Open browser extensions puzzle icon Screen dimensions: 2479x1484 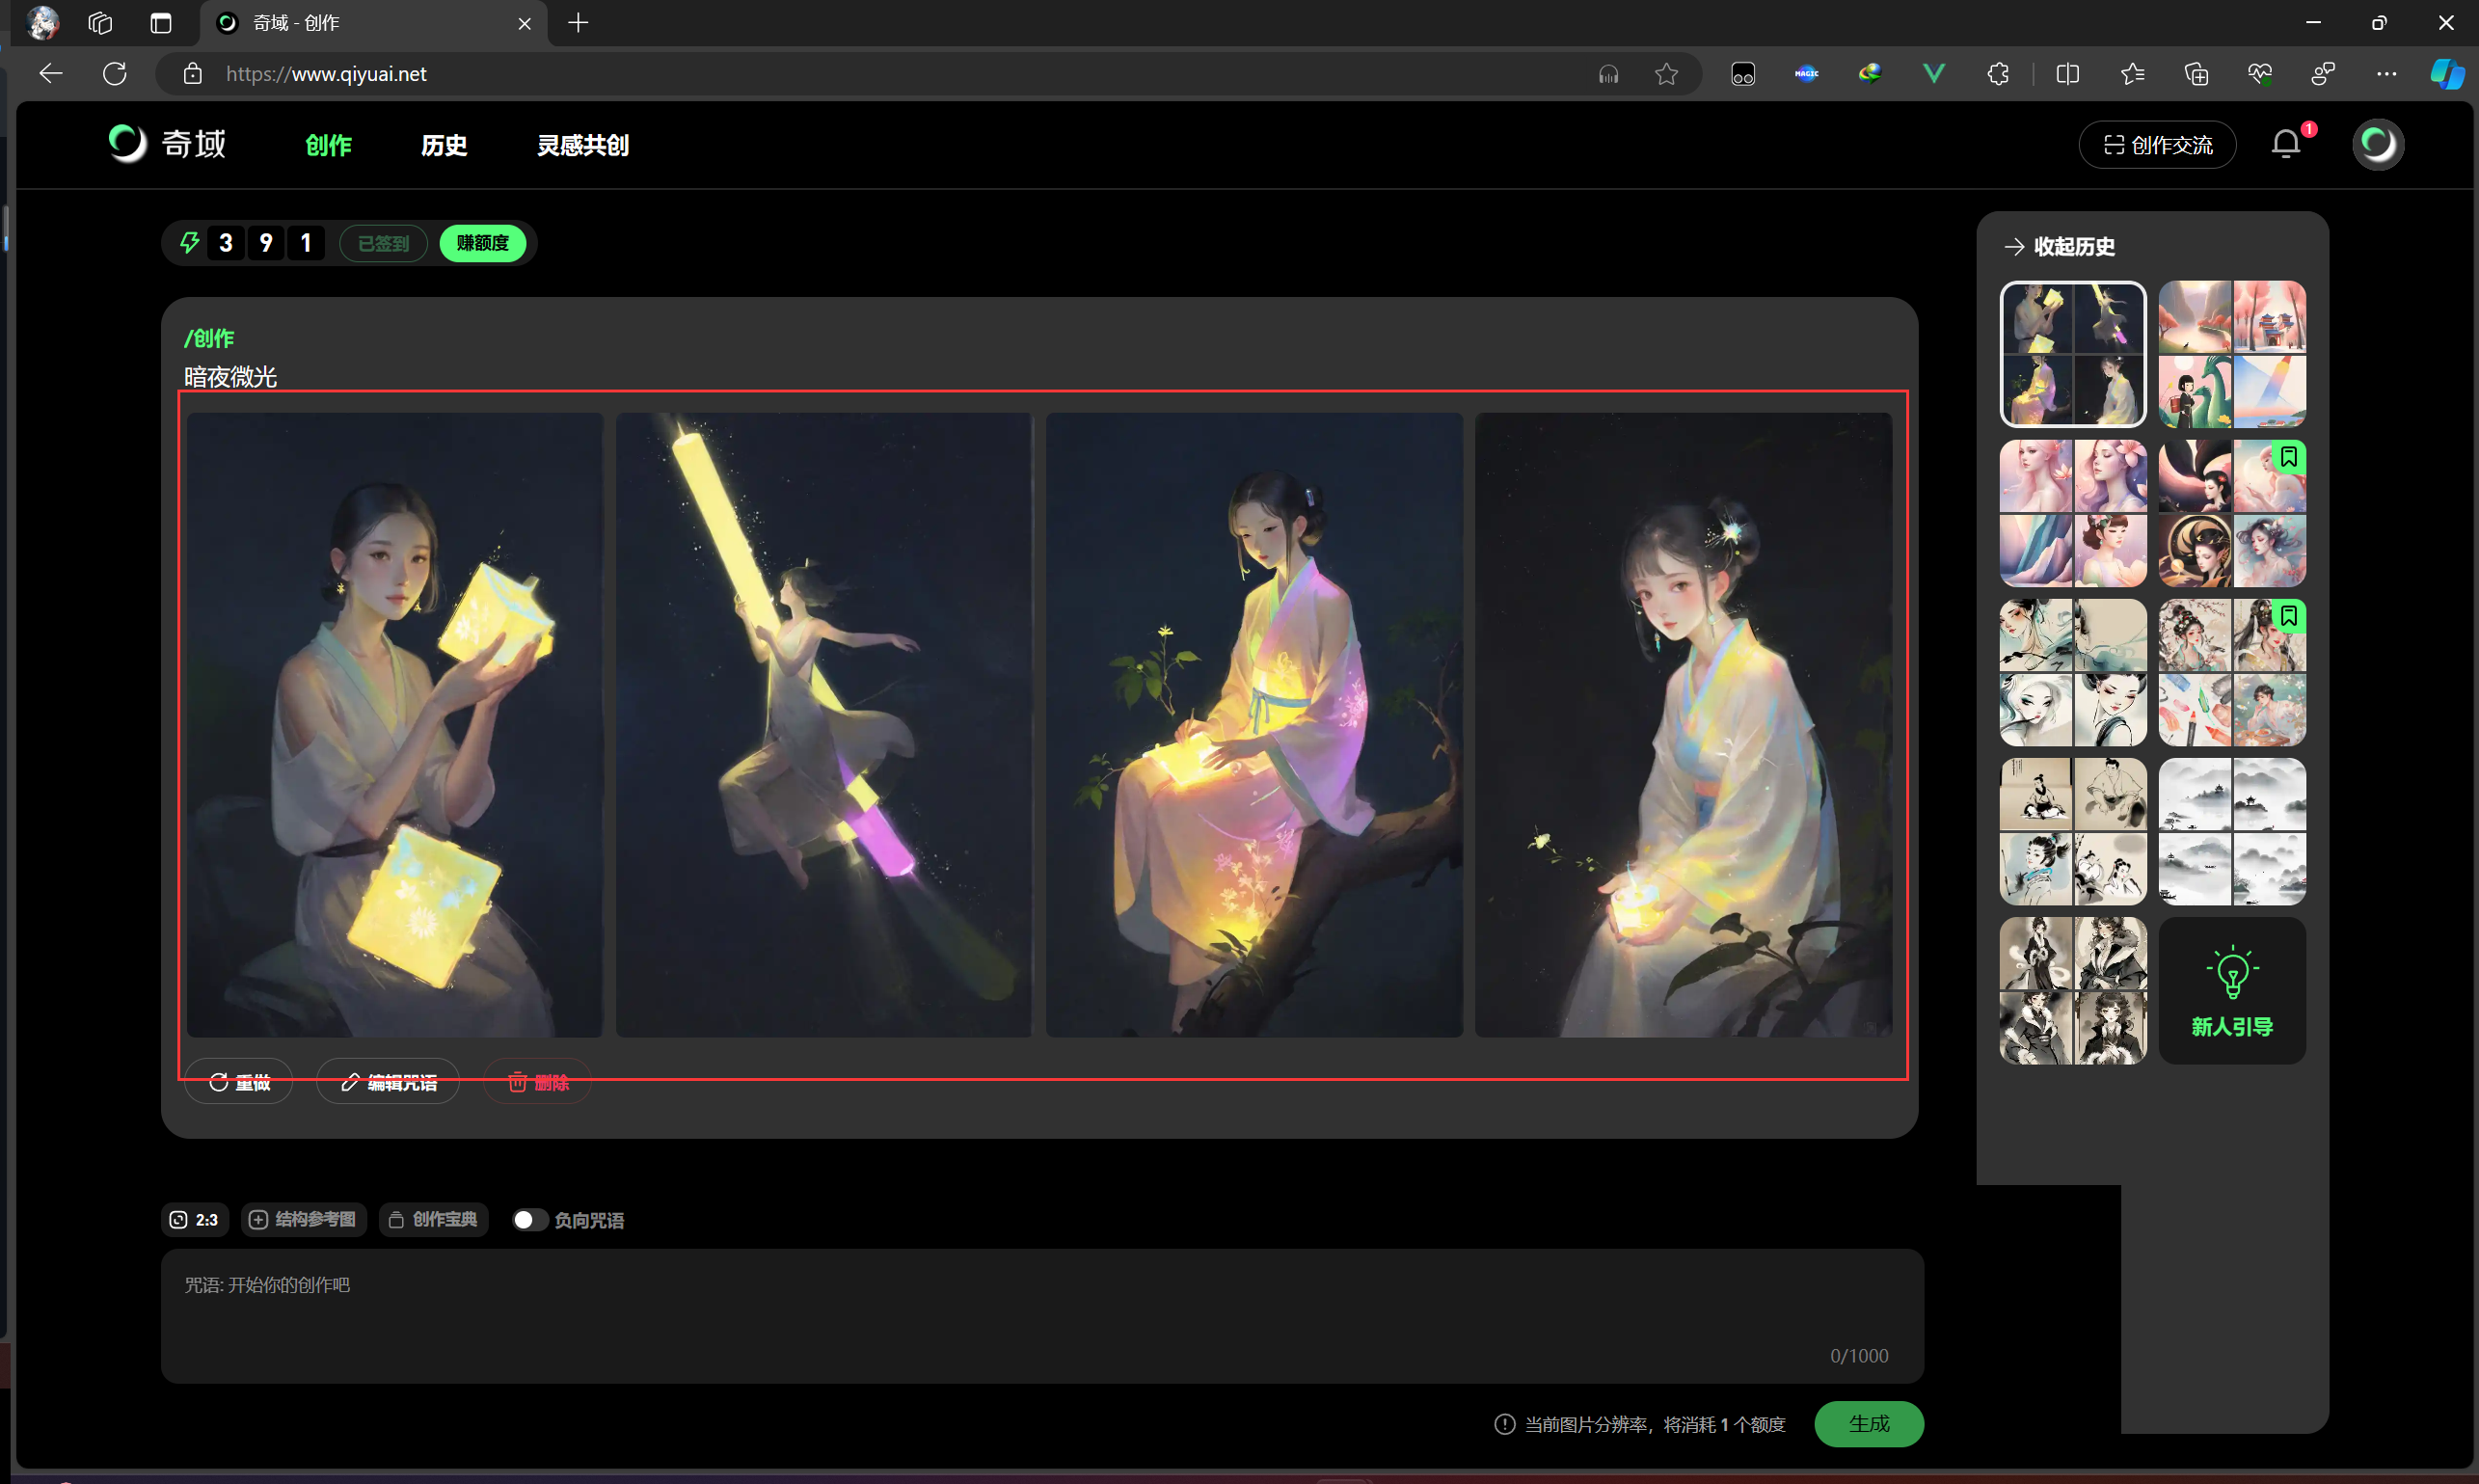[x=1998, y=74]
